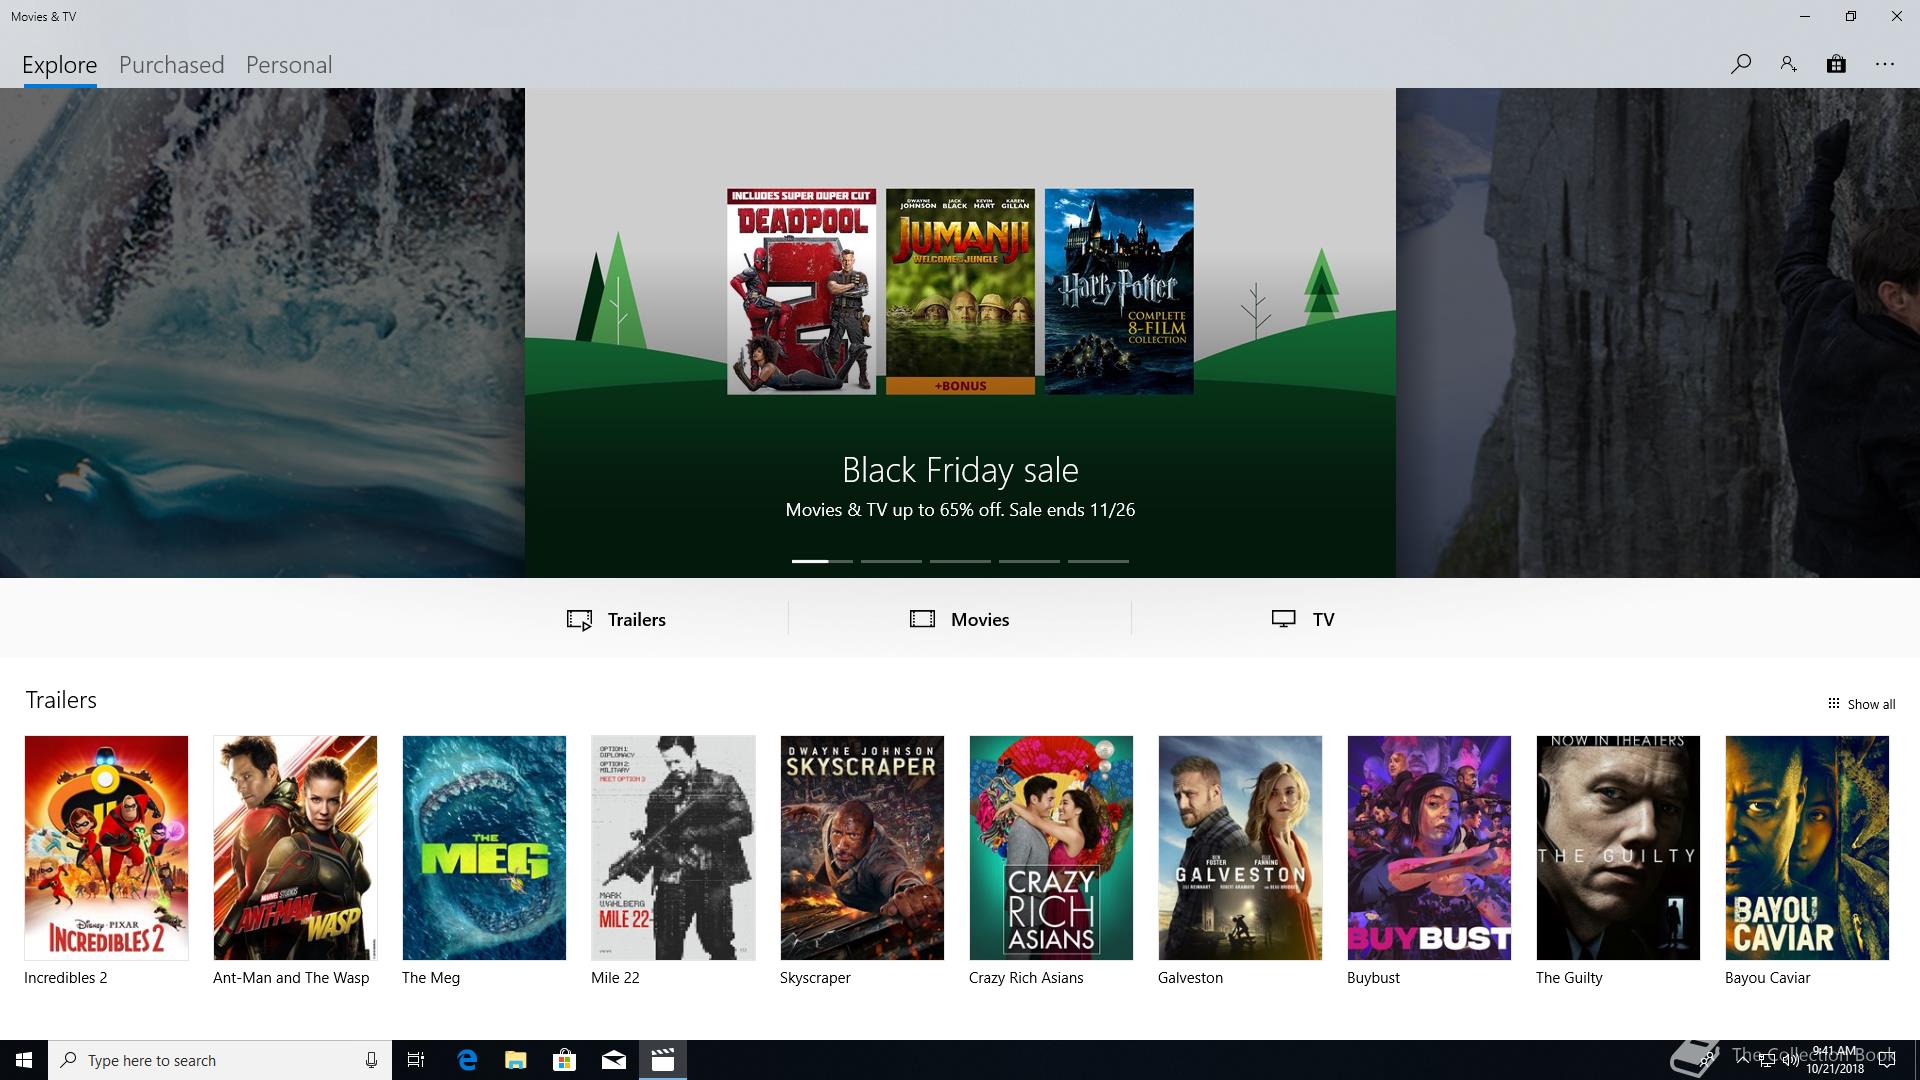Select the fourth carousel page indicator
The image size is (1920, 1080).
point(1029,561)
